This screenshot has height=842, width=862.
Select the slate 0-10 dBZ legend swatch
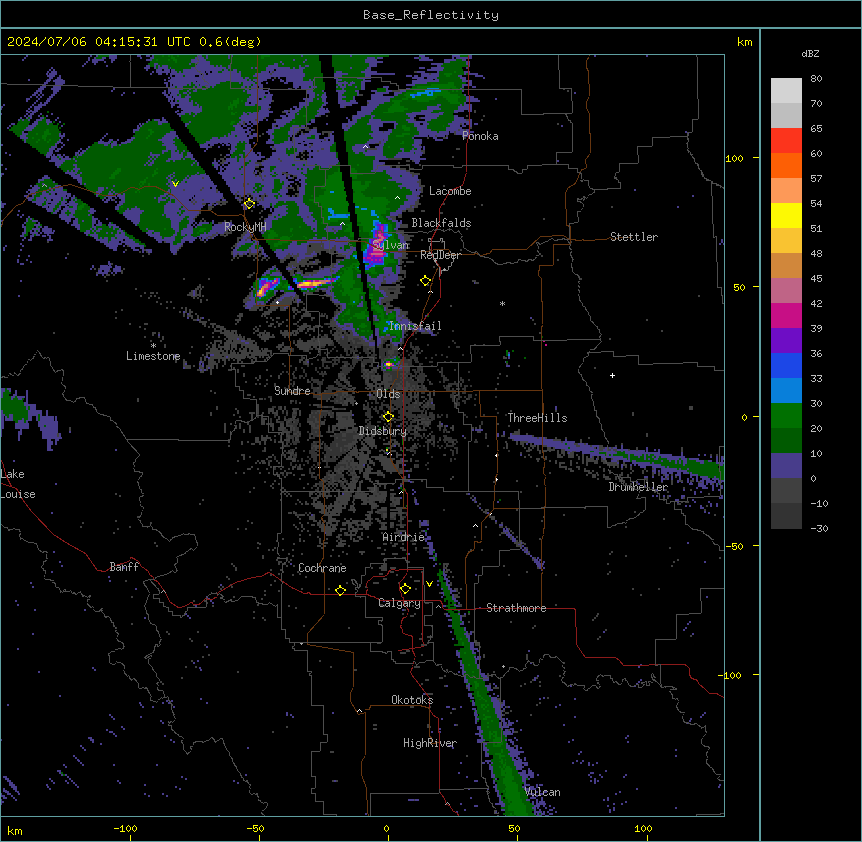click(786, 466)
